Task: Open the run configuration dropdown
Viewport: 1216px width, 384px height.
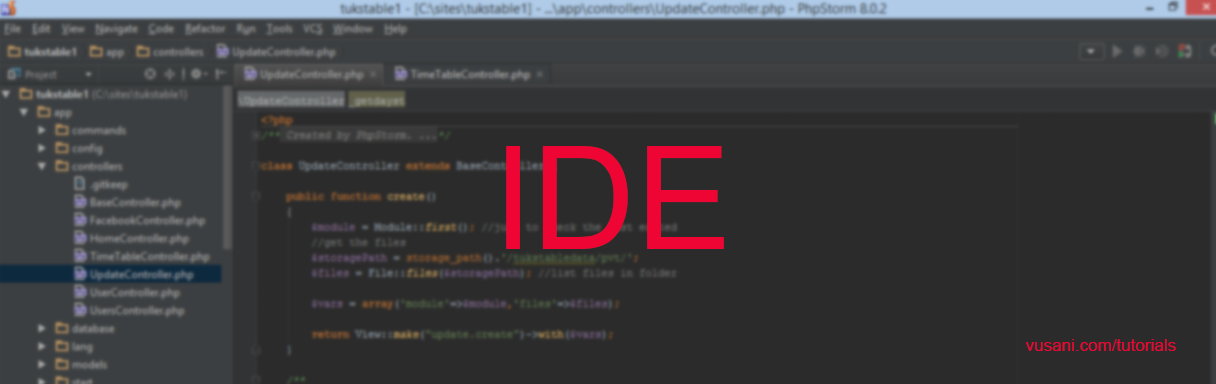Action: [1091, 51]
